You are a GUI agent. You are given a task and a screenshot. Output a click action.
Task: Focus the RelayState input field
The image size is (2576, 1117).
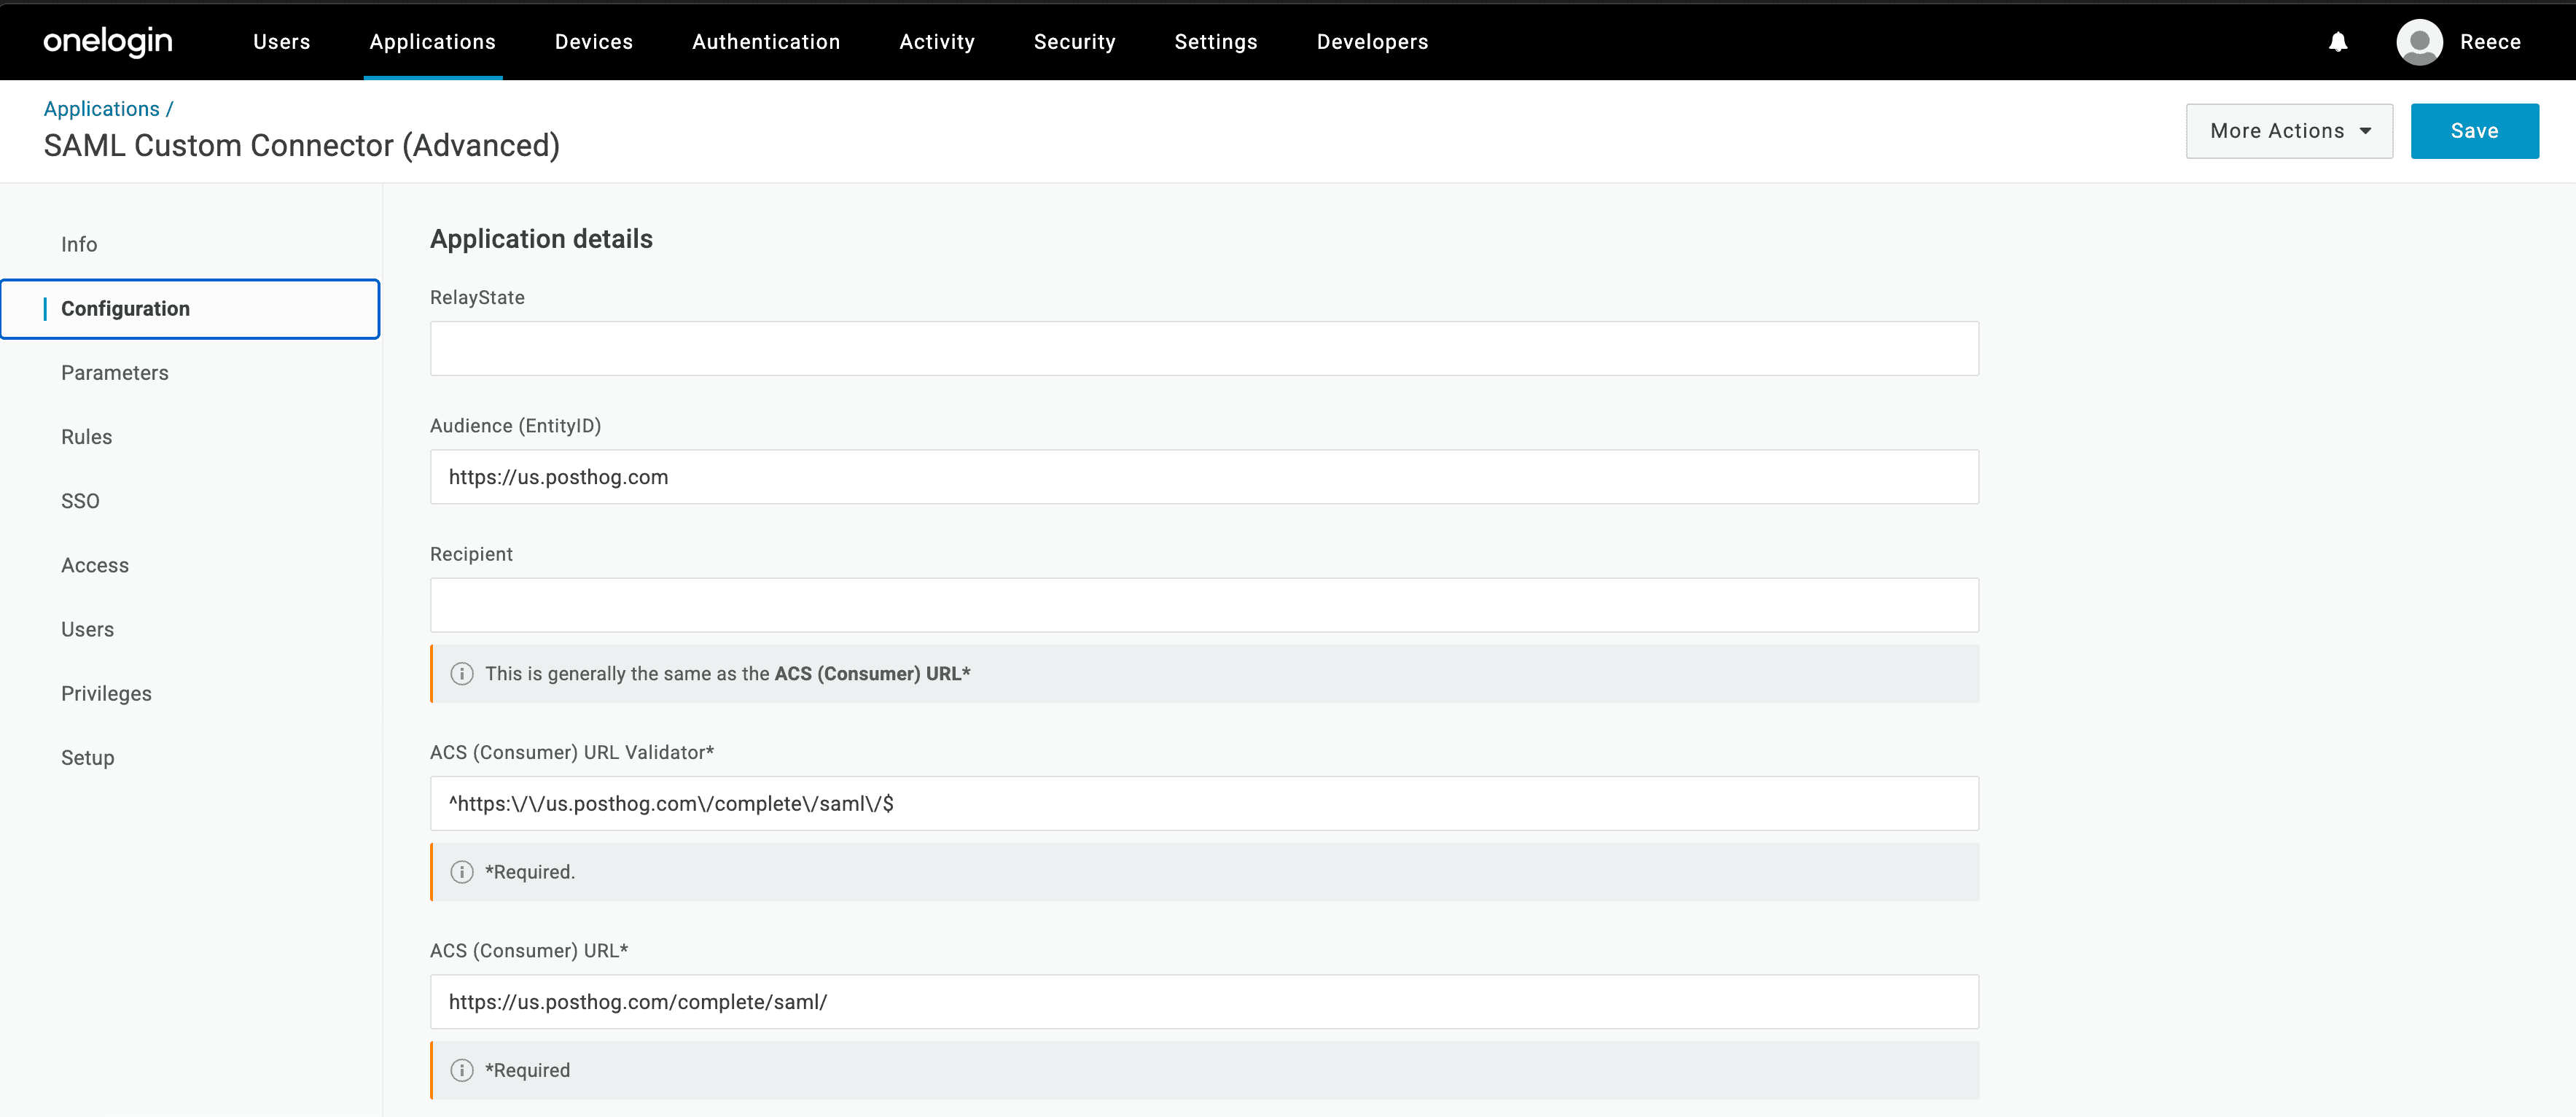[1204, 349]
